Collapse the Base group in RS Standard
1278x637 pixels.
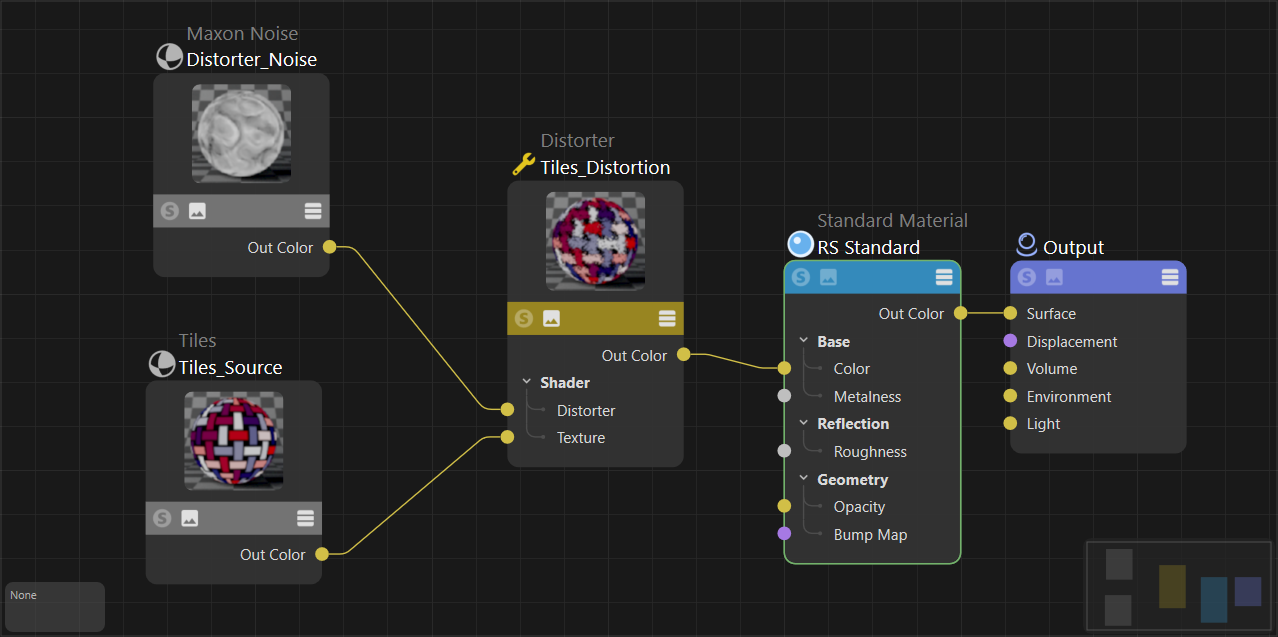point(804,341)
